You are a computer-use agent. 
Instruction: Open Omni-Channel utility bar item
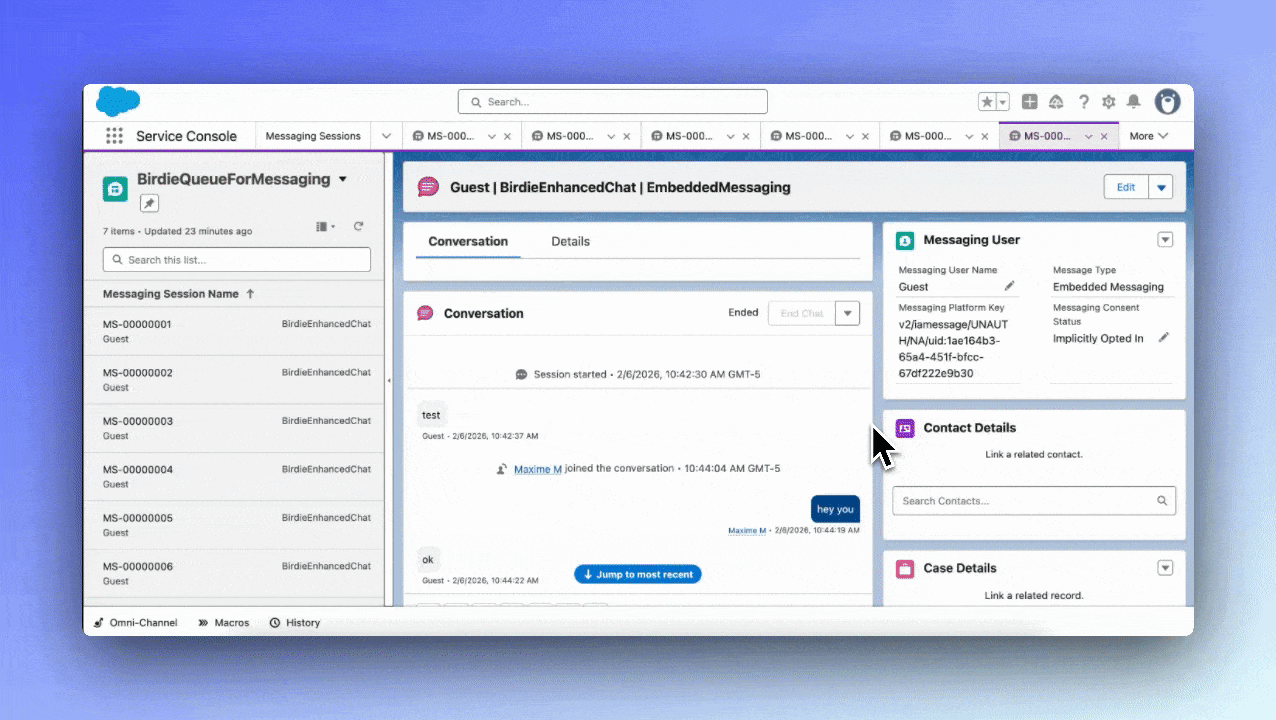tap(136, 622)
